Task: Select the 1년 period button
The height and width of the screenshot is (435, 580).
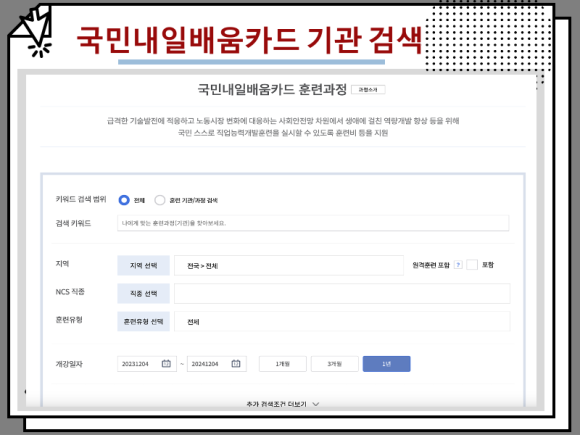Action: pyautogui.click(x=387, y=364)
